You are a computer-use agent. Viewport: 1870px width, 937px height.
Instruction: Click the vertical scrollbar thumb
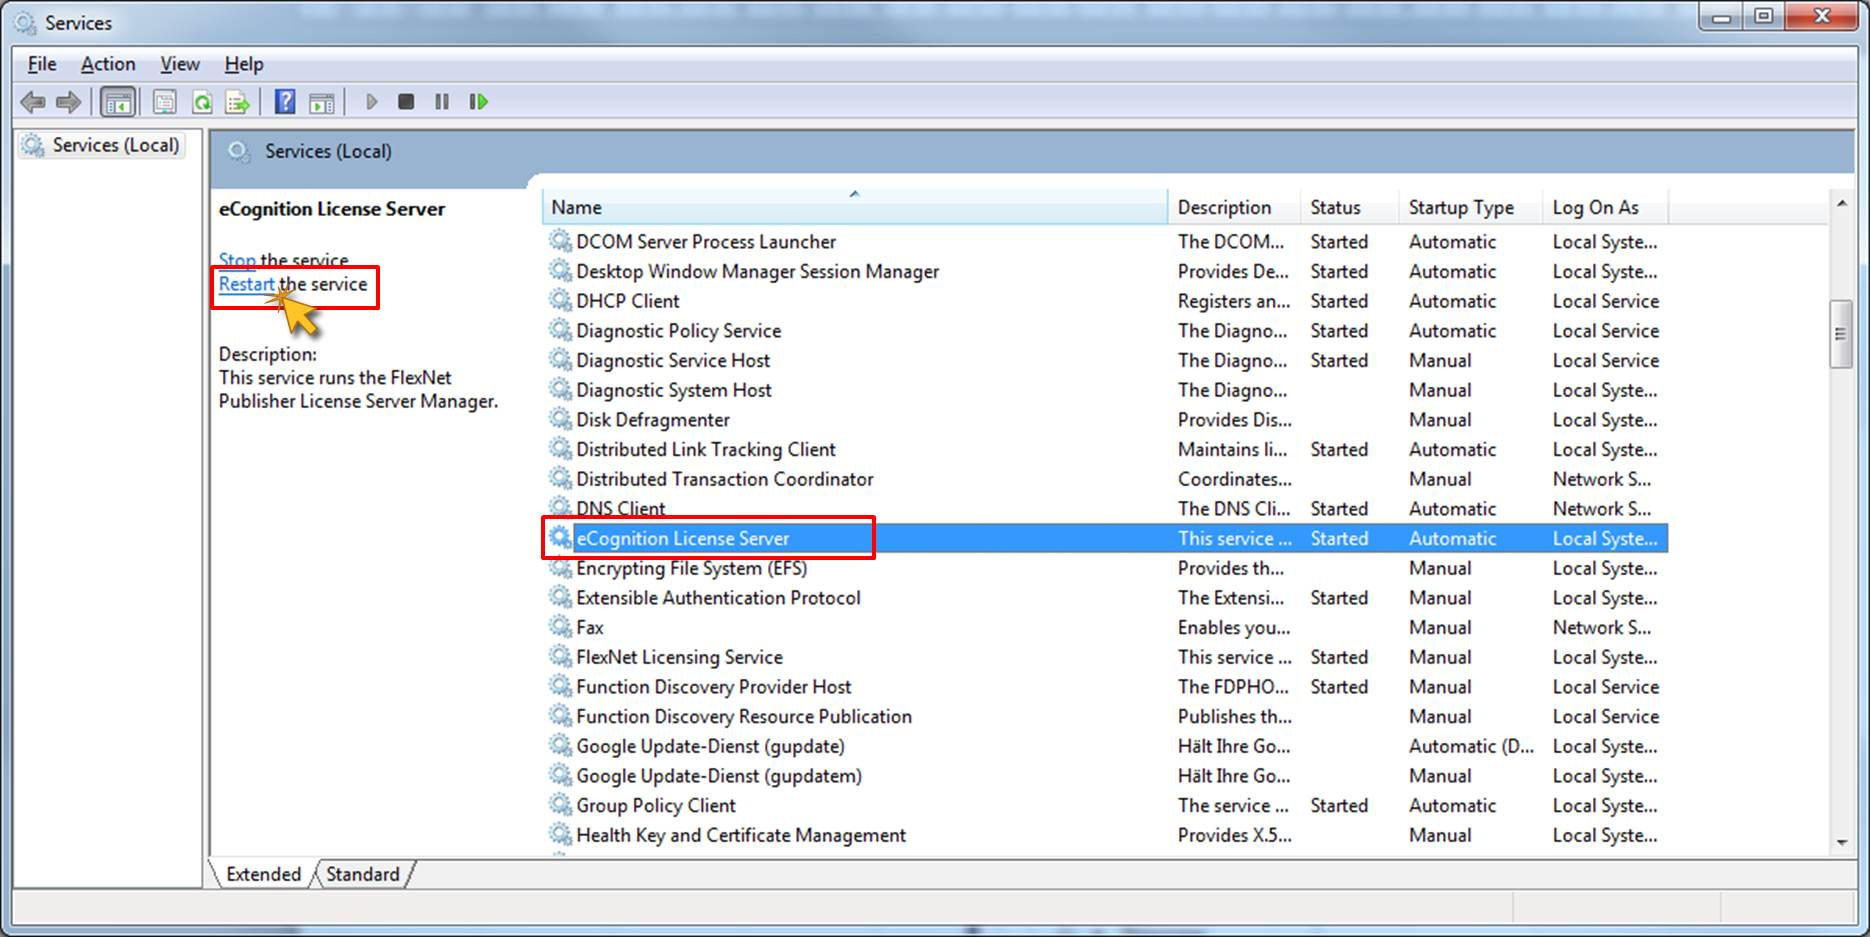point(1841,334)
